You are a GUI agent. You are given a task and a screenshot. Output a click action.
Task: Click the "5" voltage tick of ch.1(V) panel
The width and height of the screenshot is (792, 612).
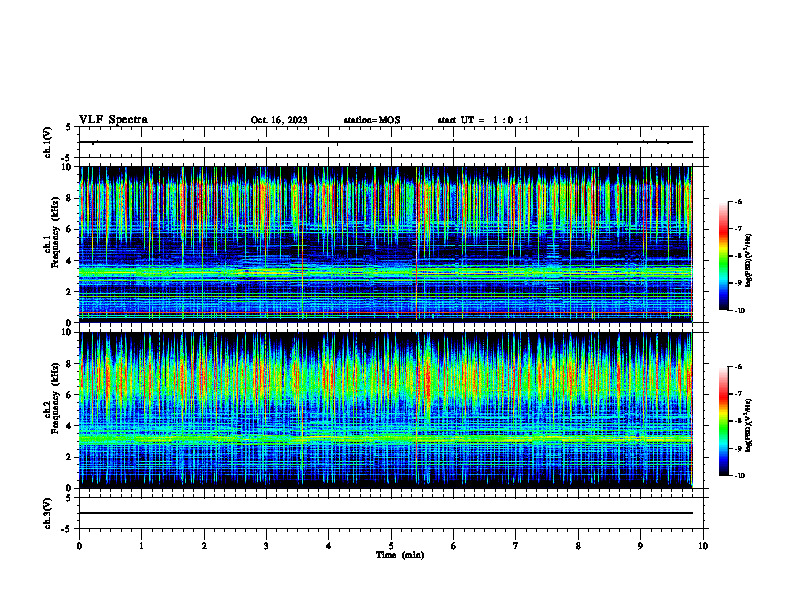click(x=69, y=127)
